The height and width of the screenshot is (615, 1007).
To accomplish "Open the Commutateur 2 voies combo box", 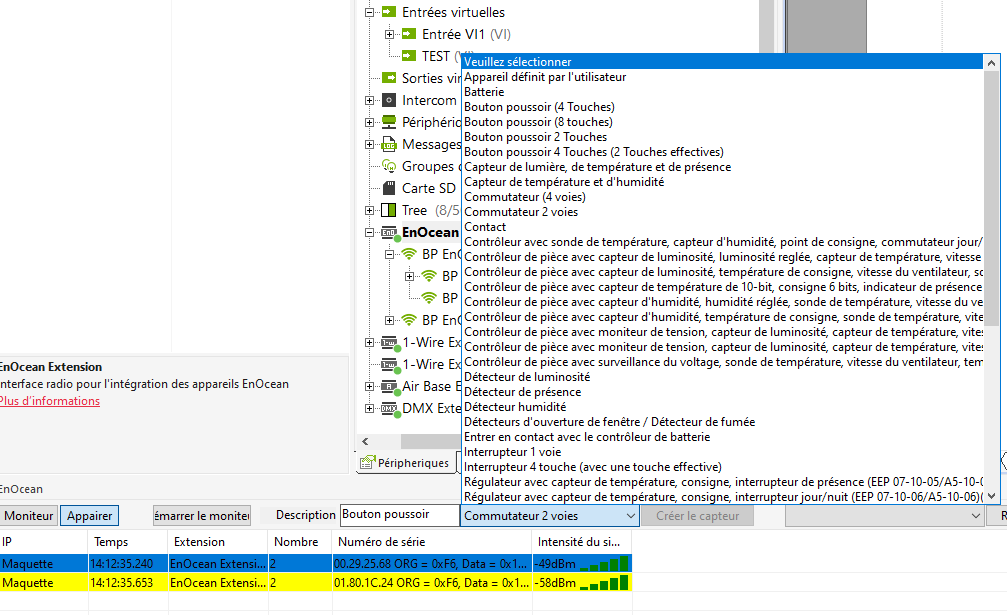I will coord(549,516).
